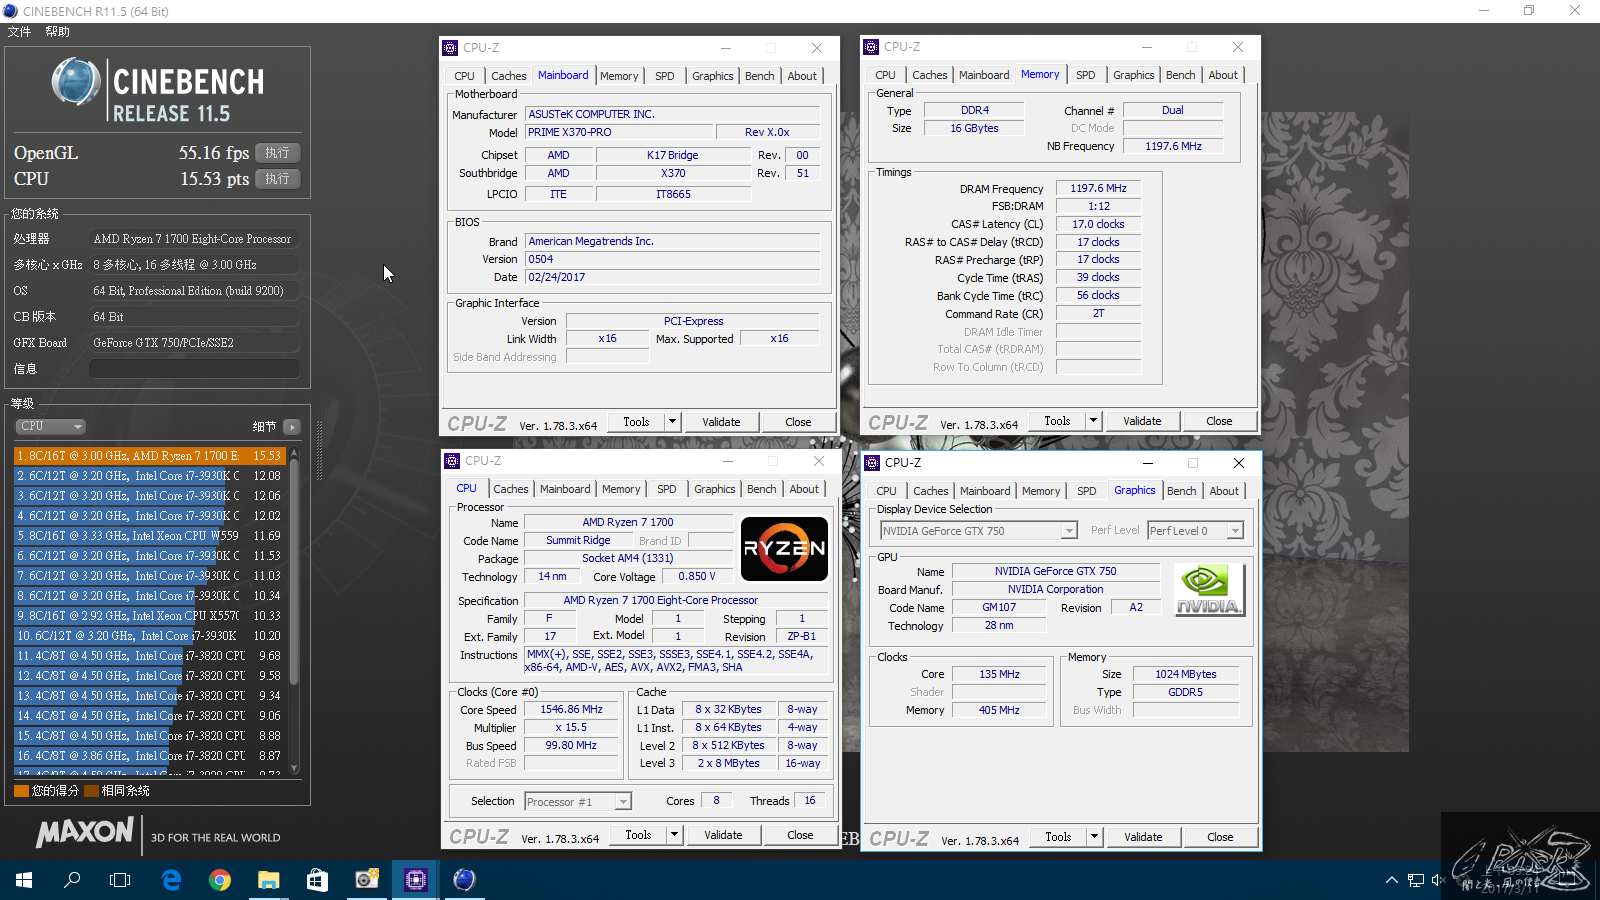
Task: Click the orange 您的得分 legend swatch
Action: [x=21, y=791]
